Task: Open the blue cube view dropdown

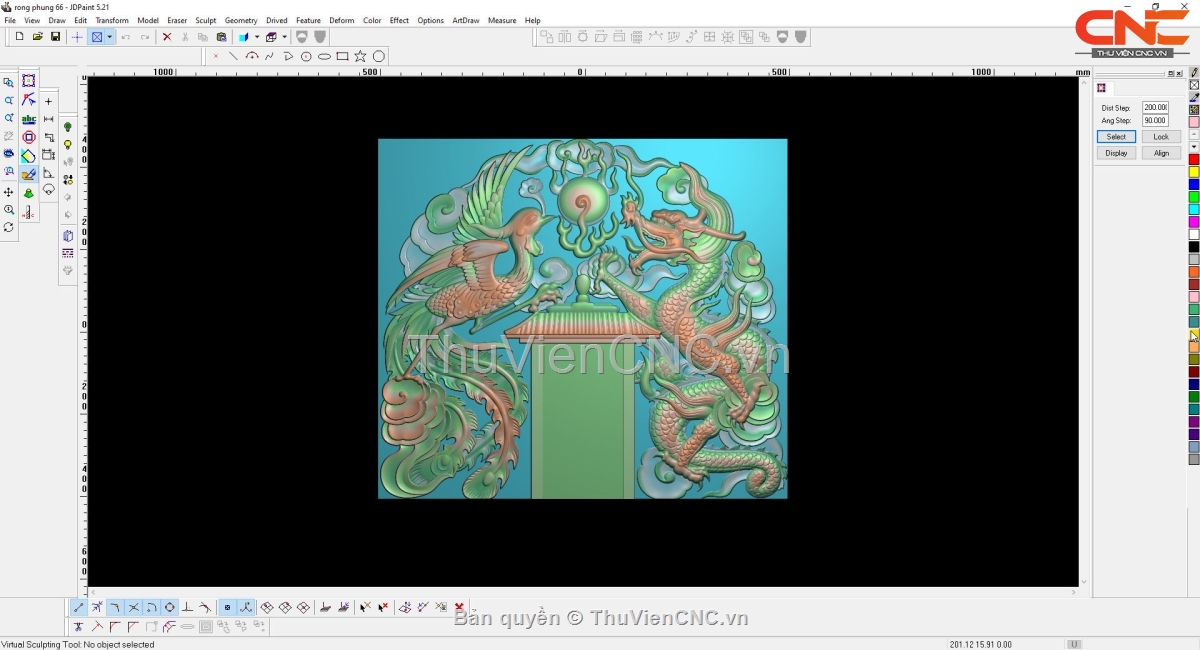Action: click(257, 37)
